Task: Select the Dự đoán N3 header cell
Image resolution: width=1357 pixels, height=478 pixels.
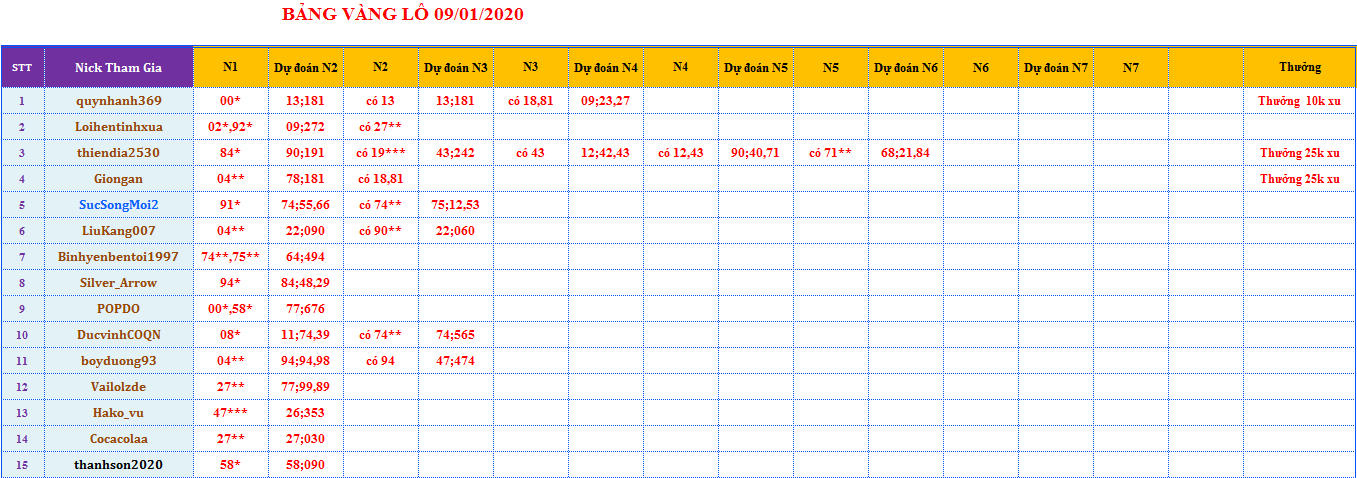Action: pyautogui.click(x=456, y=67)
